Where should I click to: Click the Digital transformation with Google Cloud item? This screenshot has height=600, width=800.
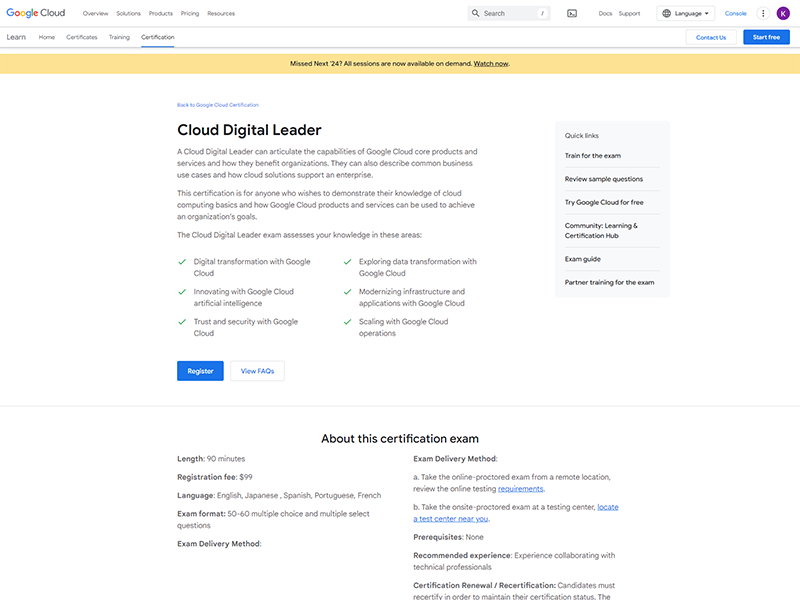252,267
